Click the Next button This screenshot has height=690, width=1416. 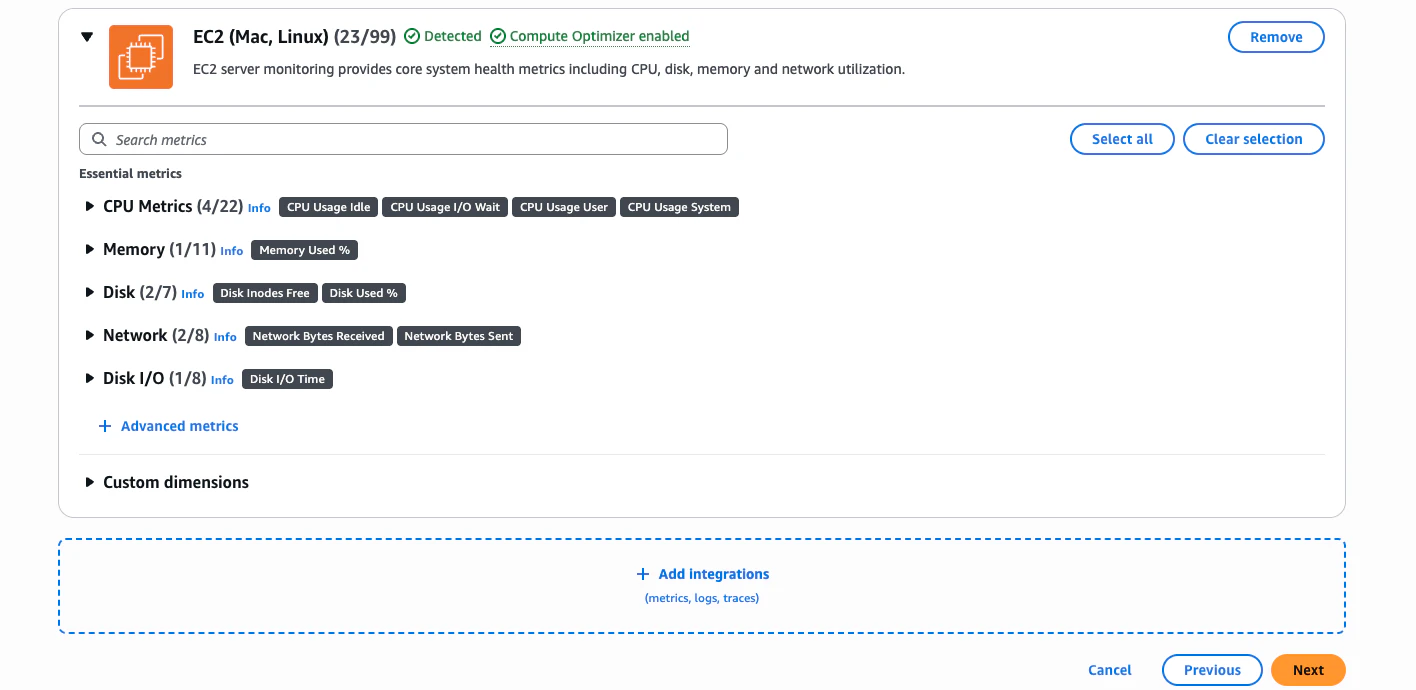[1308, 670]
